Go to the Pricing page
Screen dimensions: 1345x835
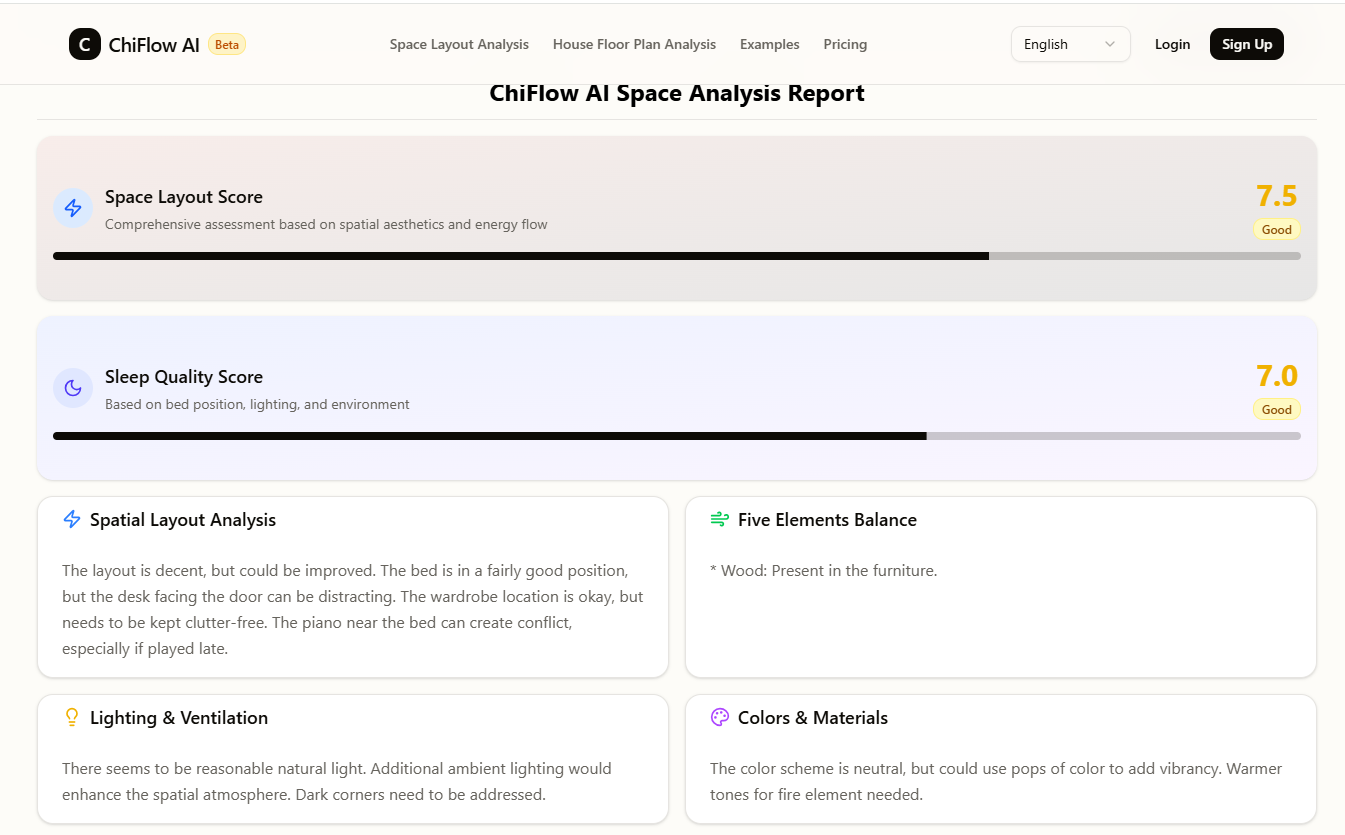coord(845,44)
